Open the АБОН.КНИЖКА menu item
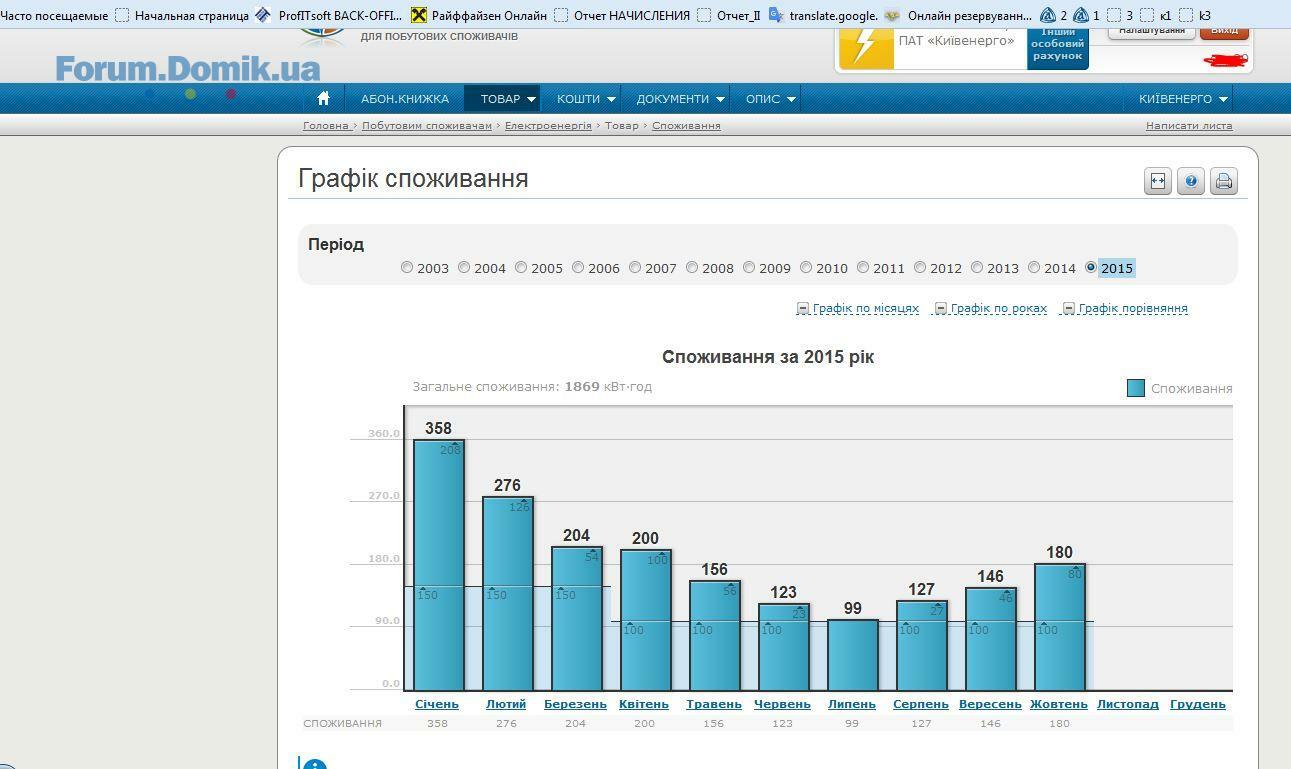This screenshot has width=1291, height=769. pyautogui.click(x=405, y=99)
